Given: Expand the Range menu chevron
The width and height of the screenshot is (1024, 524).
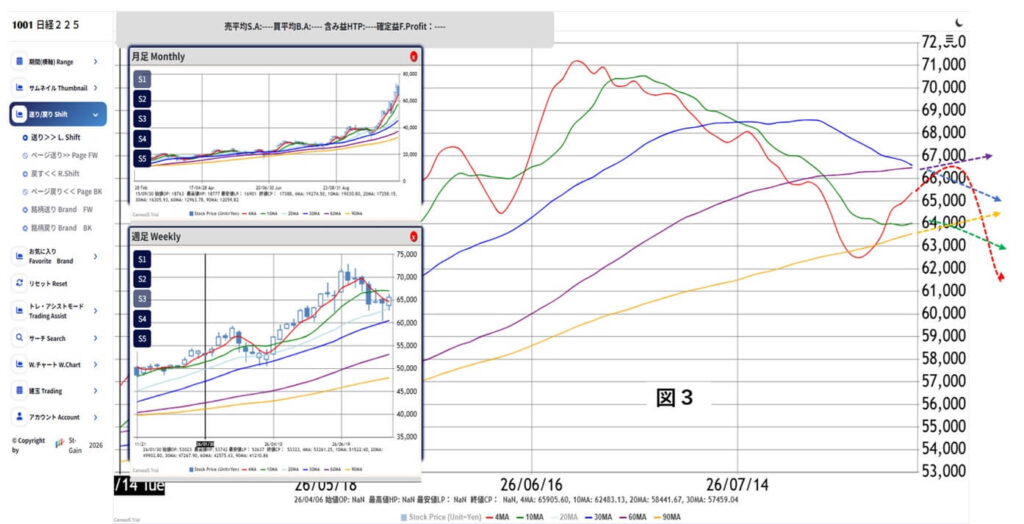Looking at the screenshot, I should click(95, 61).
